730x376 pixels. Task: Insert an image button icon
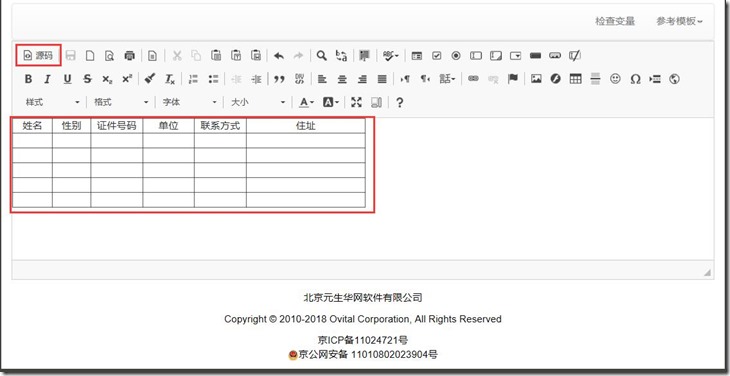point(555,56)
